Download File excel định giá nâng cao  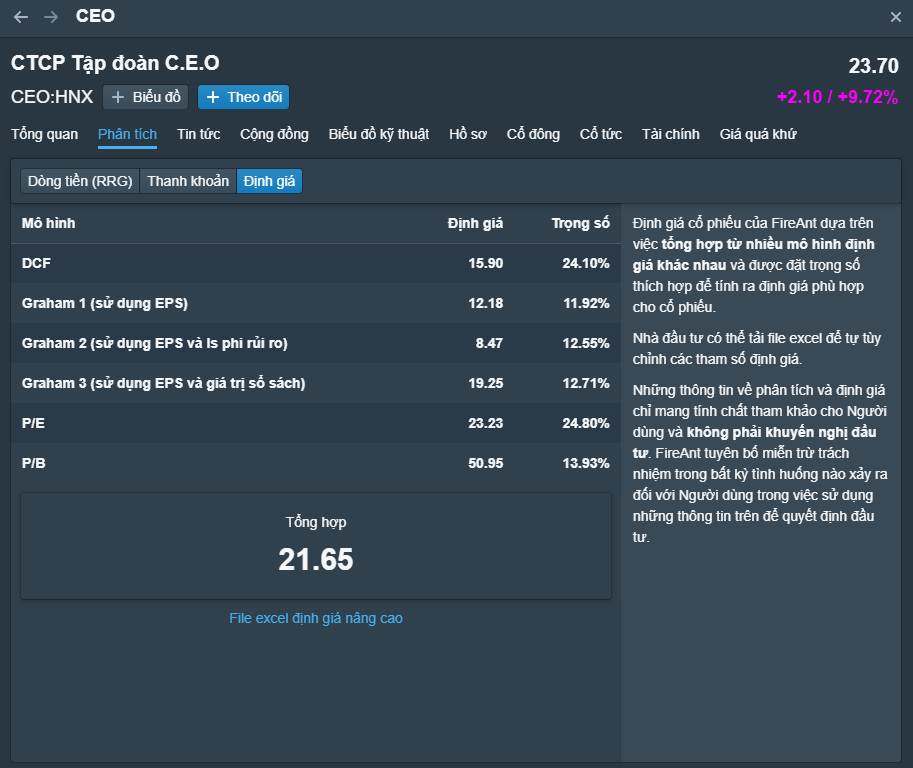pos(316,618)
